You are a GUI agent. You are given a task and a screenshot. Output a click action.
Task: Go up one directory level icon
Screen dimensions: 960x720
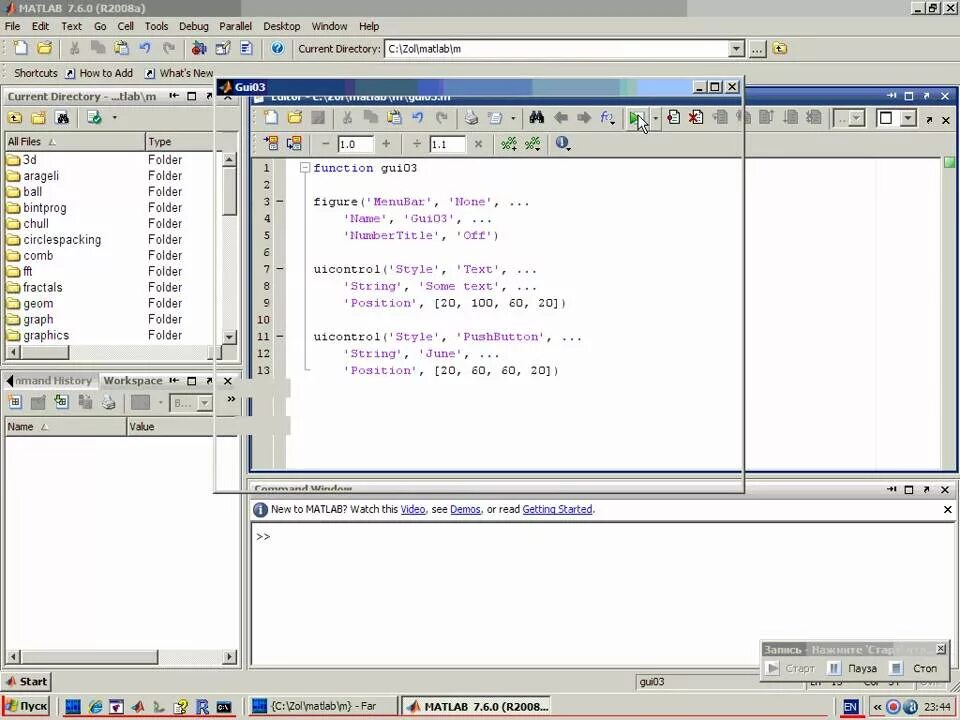[779, 48]
